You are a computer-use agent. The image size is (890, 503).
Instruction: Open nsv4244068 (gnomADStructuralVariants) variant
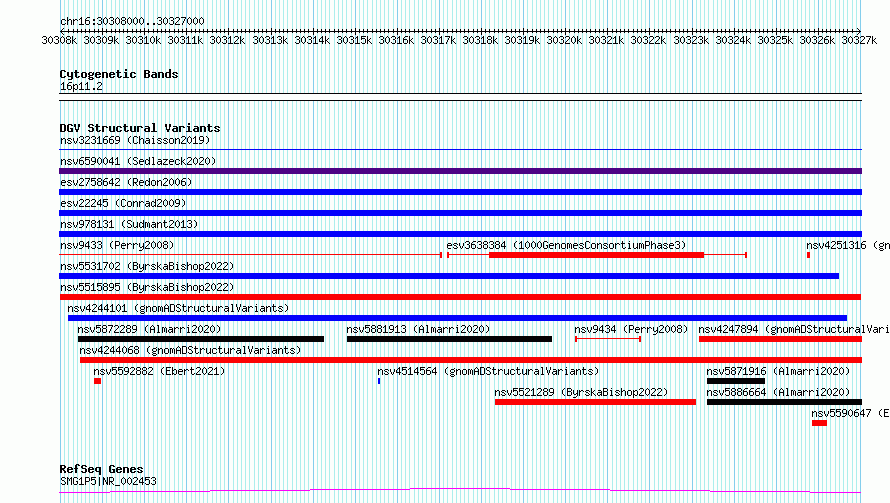pyautogui.click(x=190, y=350)
